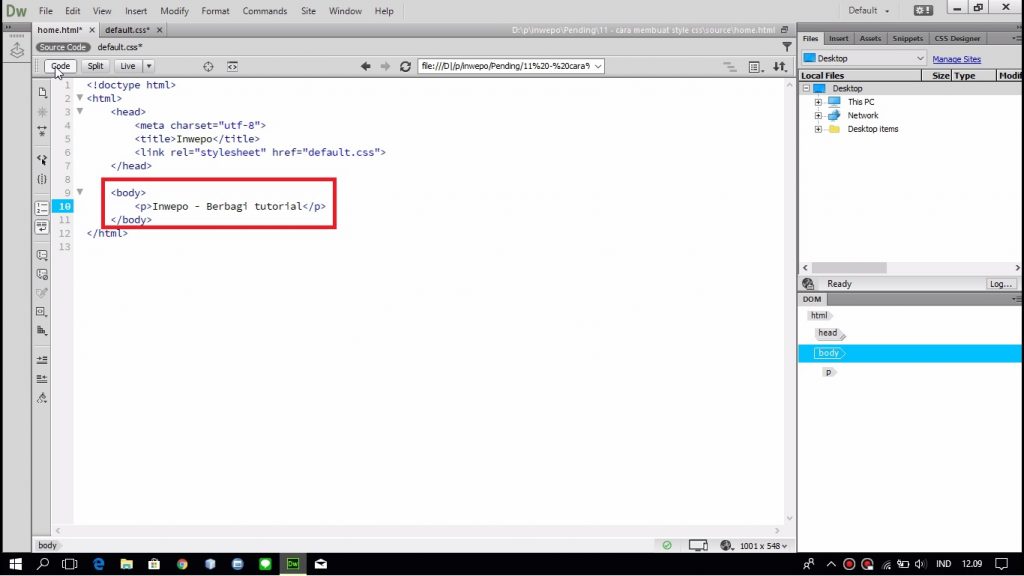Click the Open Documents icon in left toolbar
The width and height of the screenshot is (1024, 576).
click(x=42, y=92)
